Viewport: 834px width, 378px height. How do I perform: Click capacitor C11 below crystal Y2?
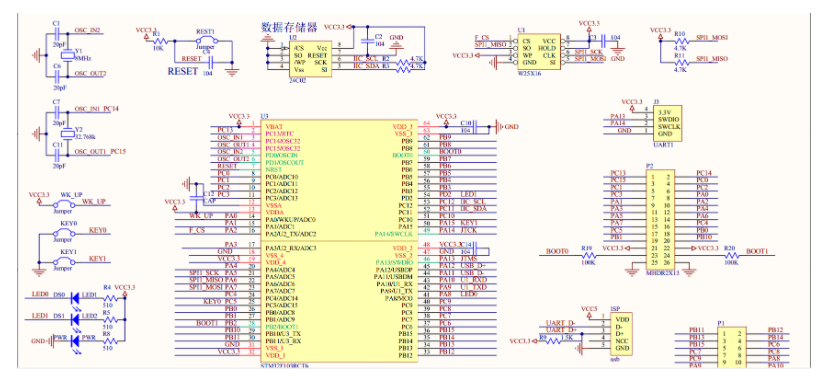point(57,154)
